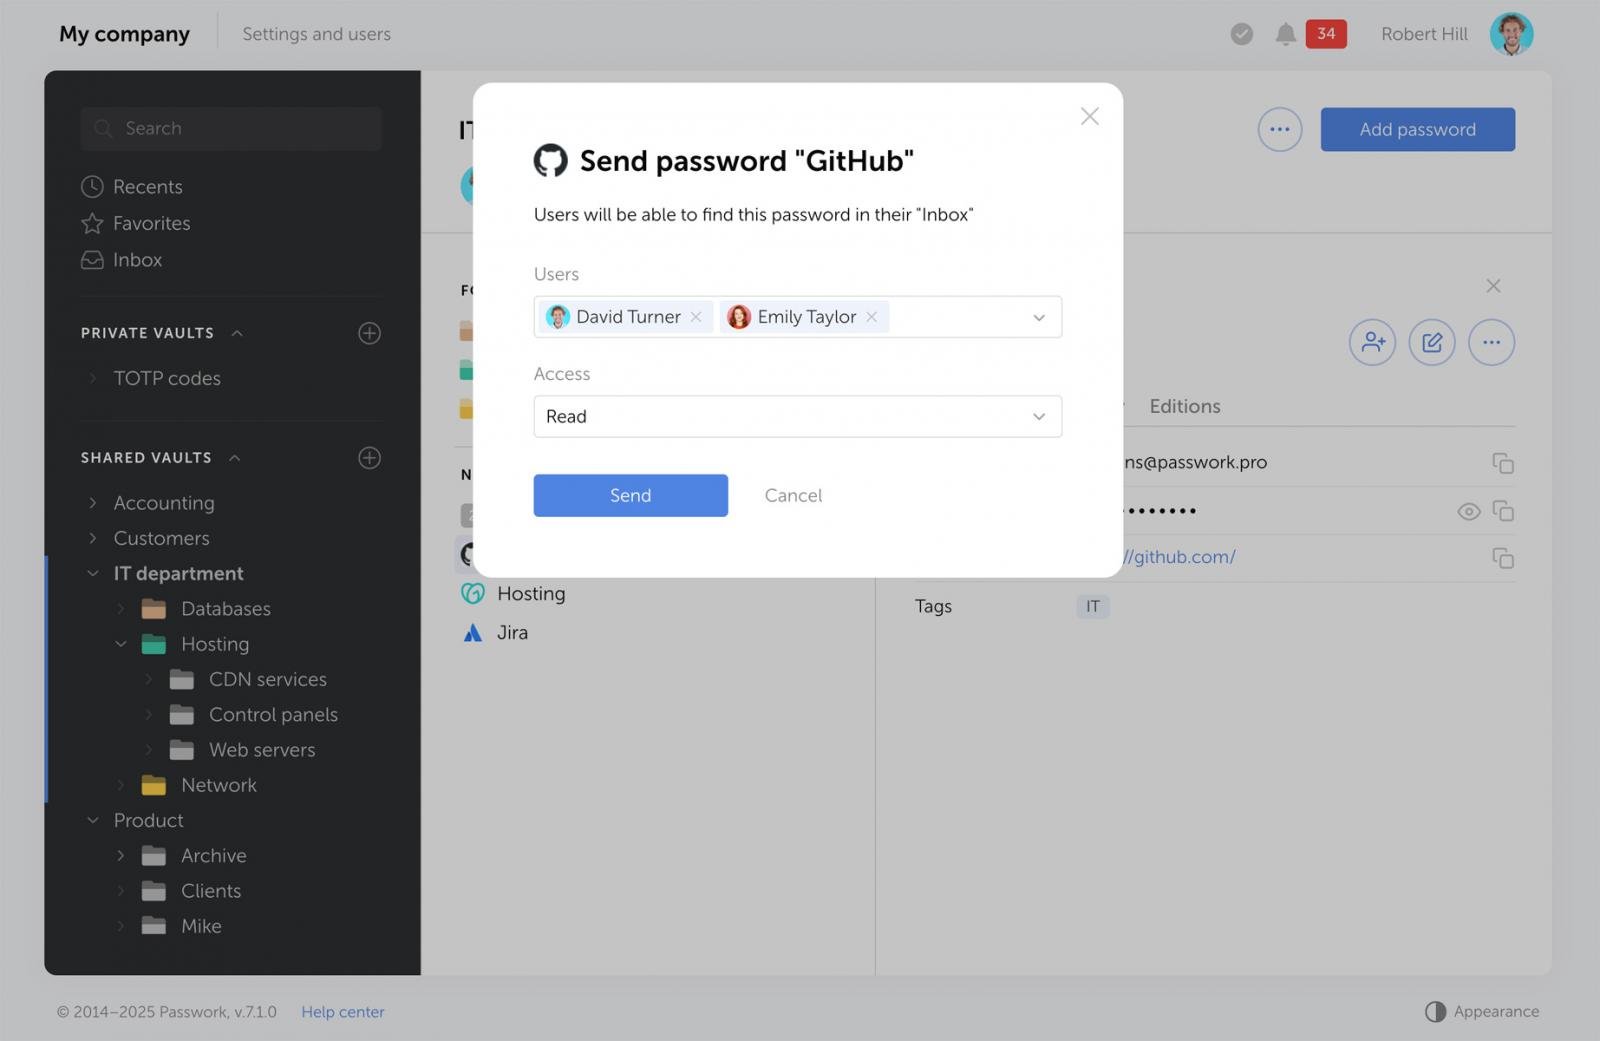Collapse the Shared Vaults section
Image resolution: width=1600 pixels, height=1041 pixels.
coord(235,458)
